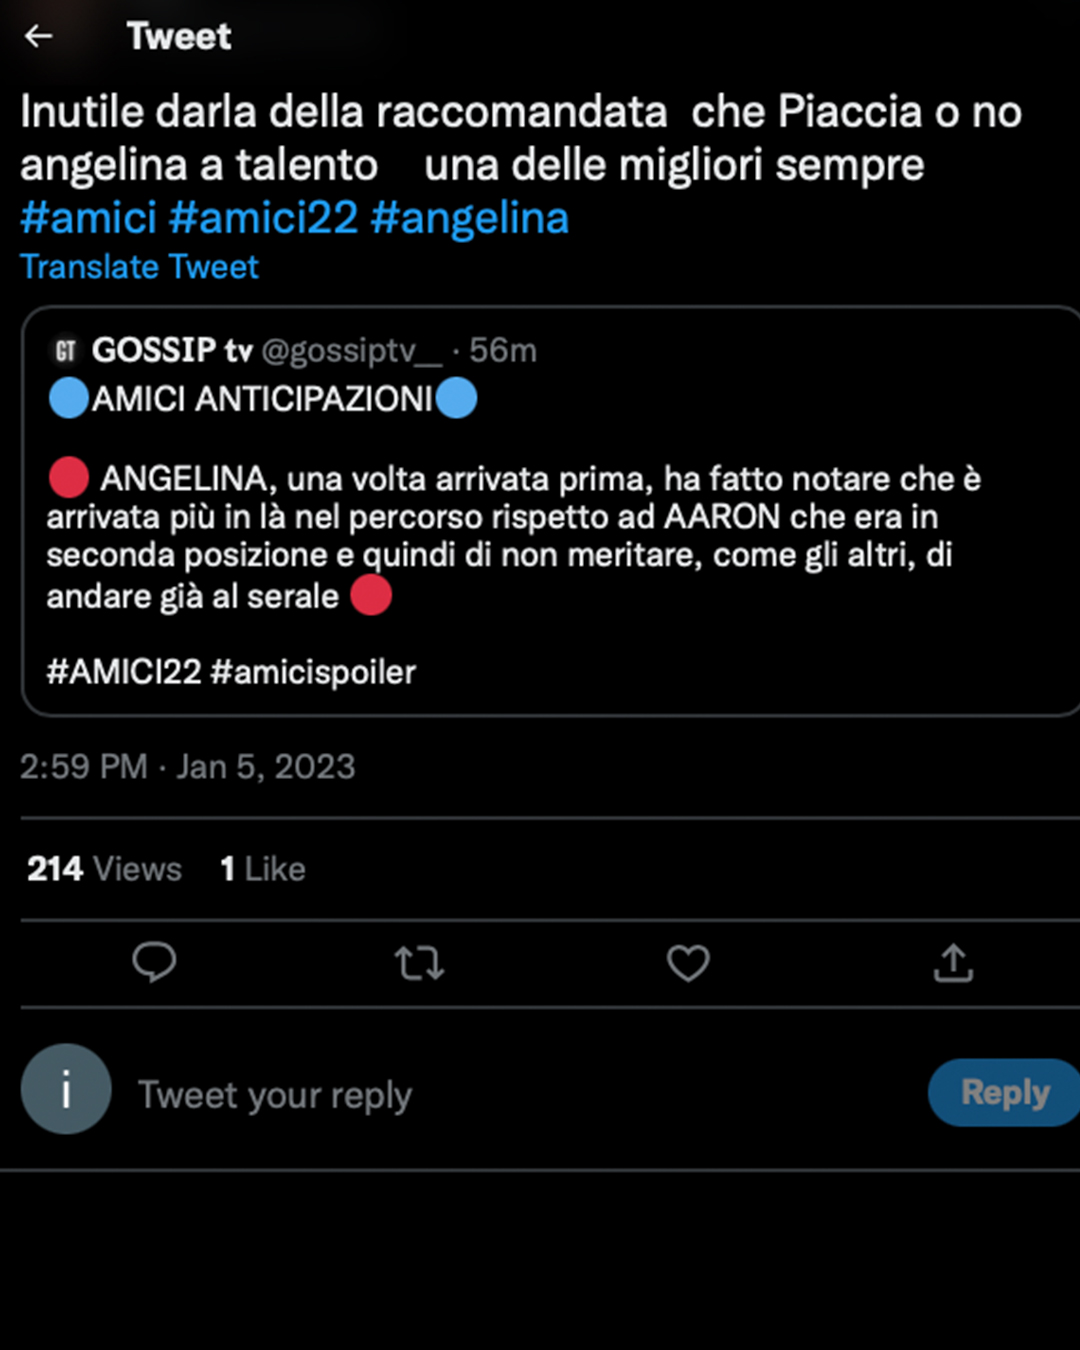The height and width of the screenshot is (1350, 1080).
Task: View the 1 Like list
Action: tap(263, 869)
